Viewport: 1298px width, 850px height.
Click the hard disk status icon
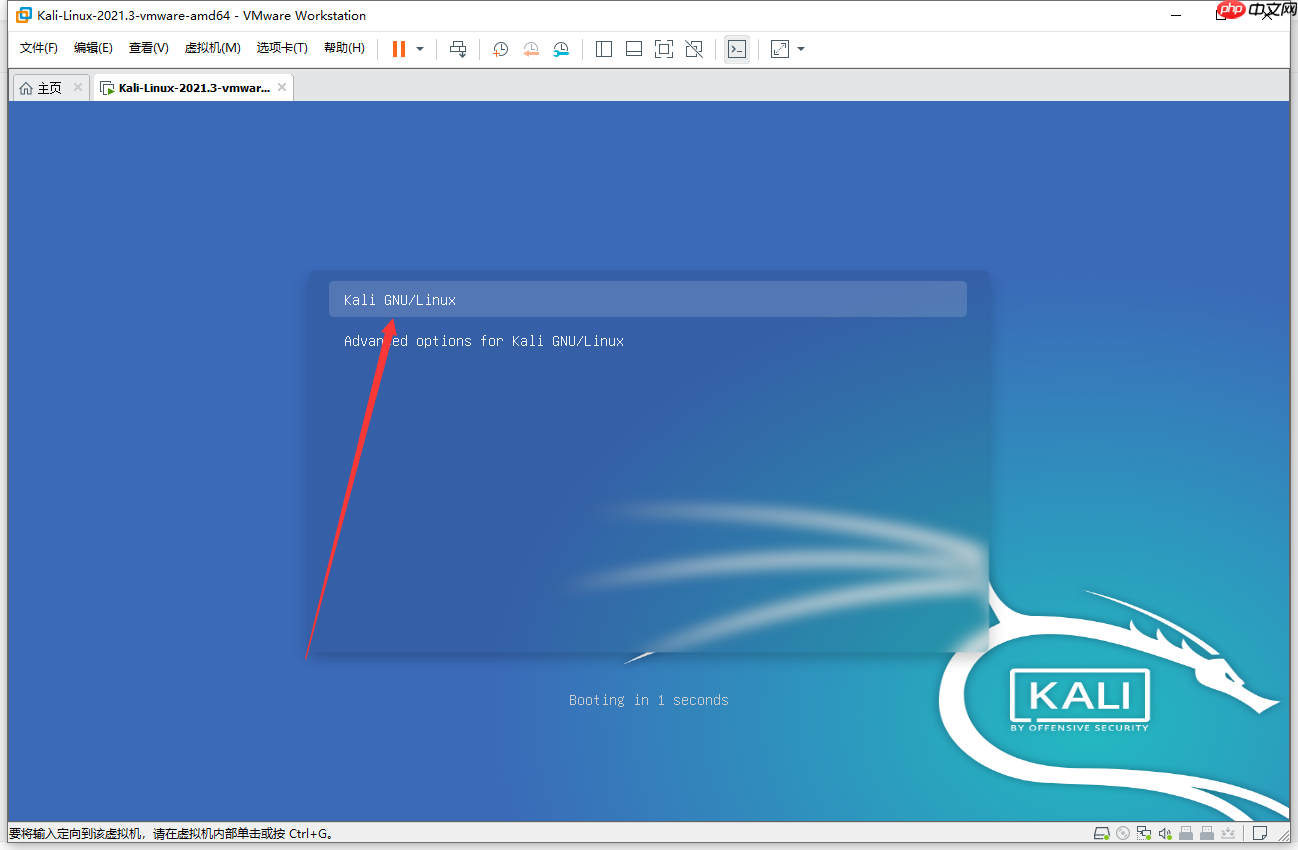click(1101, 832)
